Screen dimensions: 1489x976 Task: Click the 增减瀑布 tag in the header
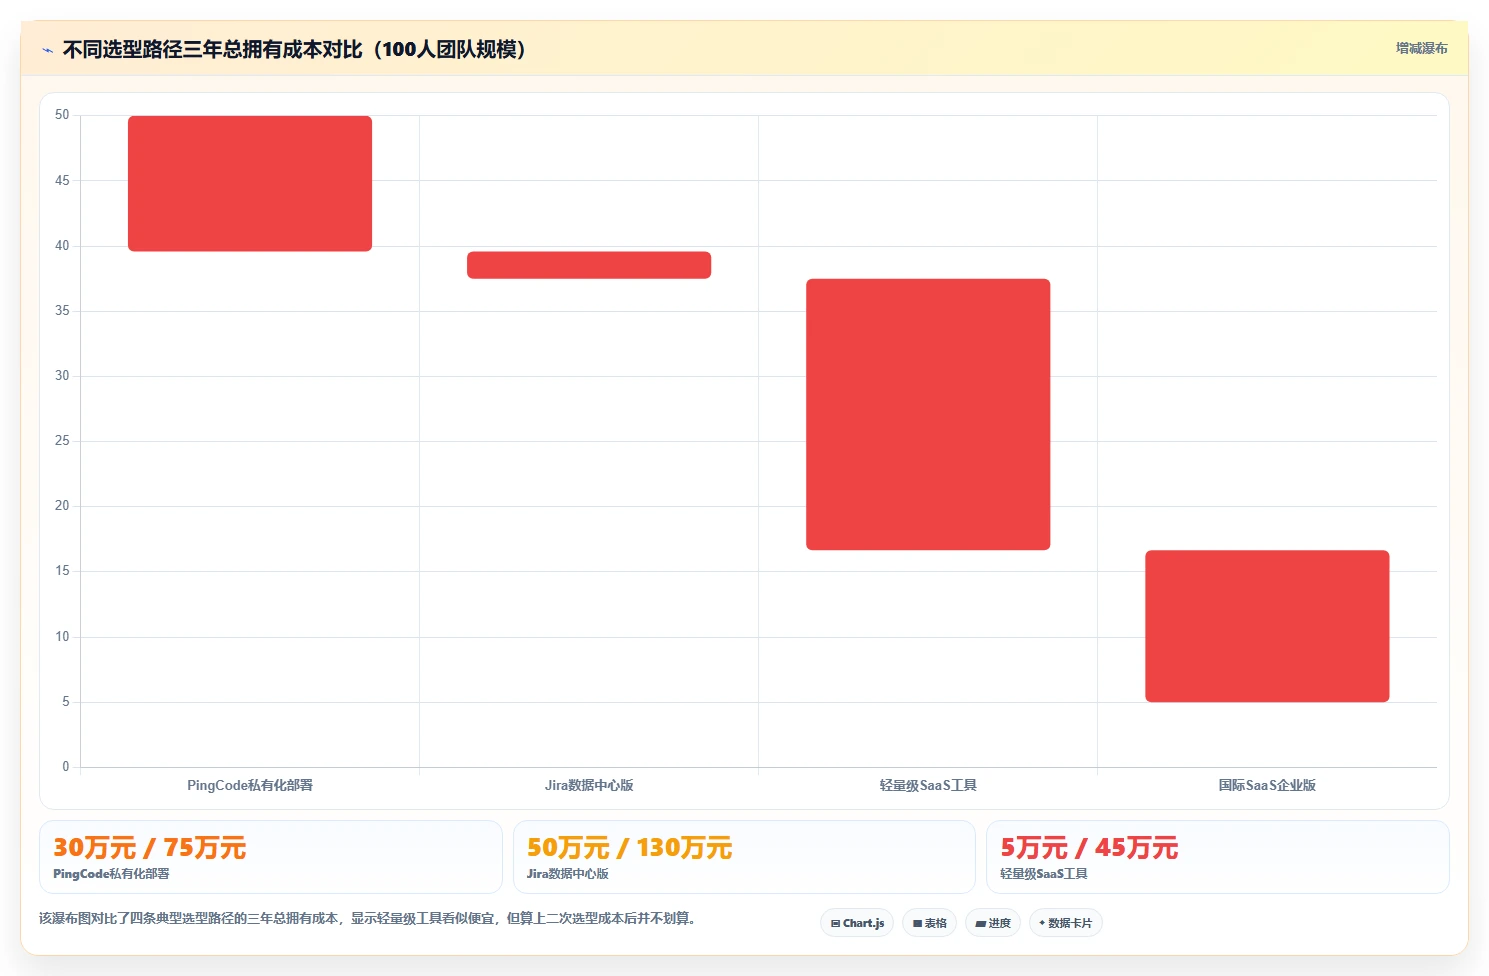point(1421,48)
